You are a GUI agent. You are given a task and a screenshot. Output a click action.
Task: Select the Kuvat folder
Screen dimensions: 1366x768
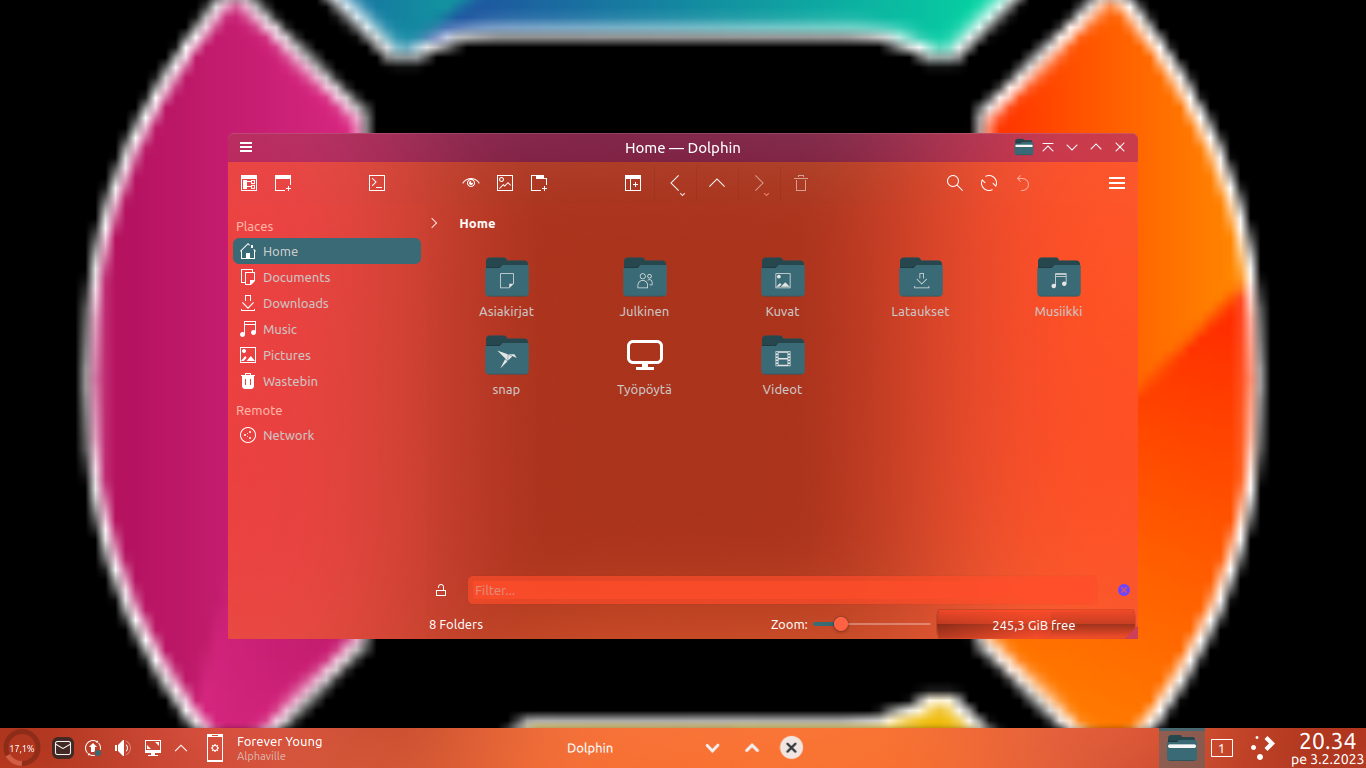782,287
